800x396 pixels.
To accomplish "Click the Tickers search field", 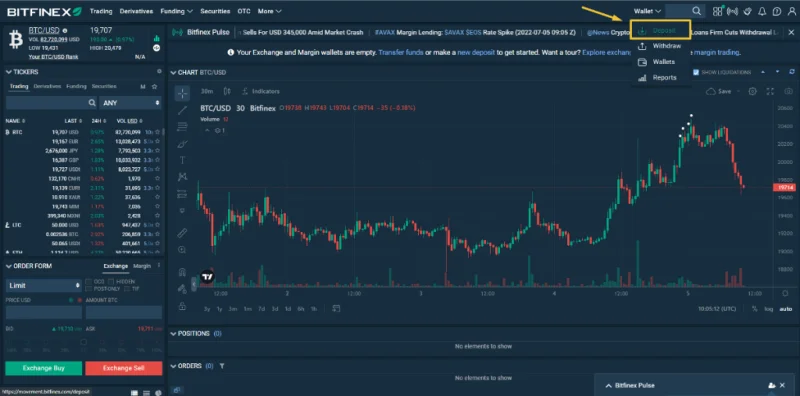I will 51,103.
